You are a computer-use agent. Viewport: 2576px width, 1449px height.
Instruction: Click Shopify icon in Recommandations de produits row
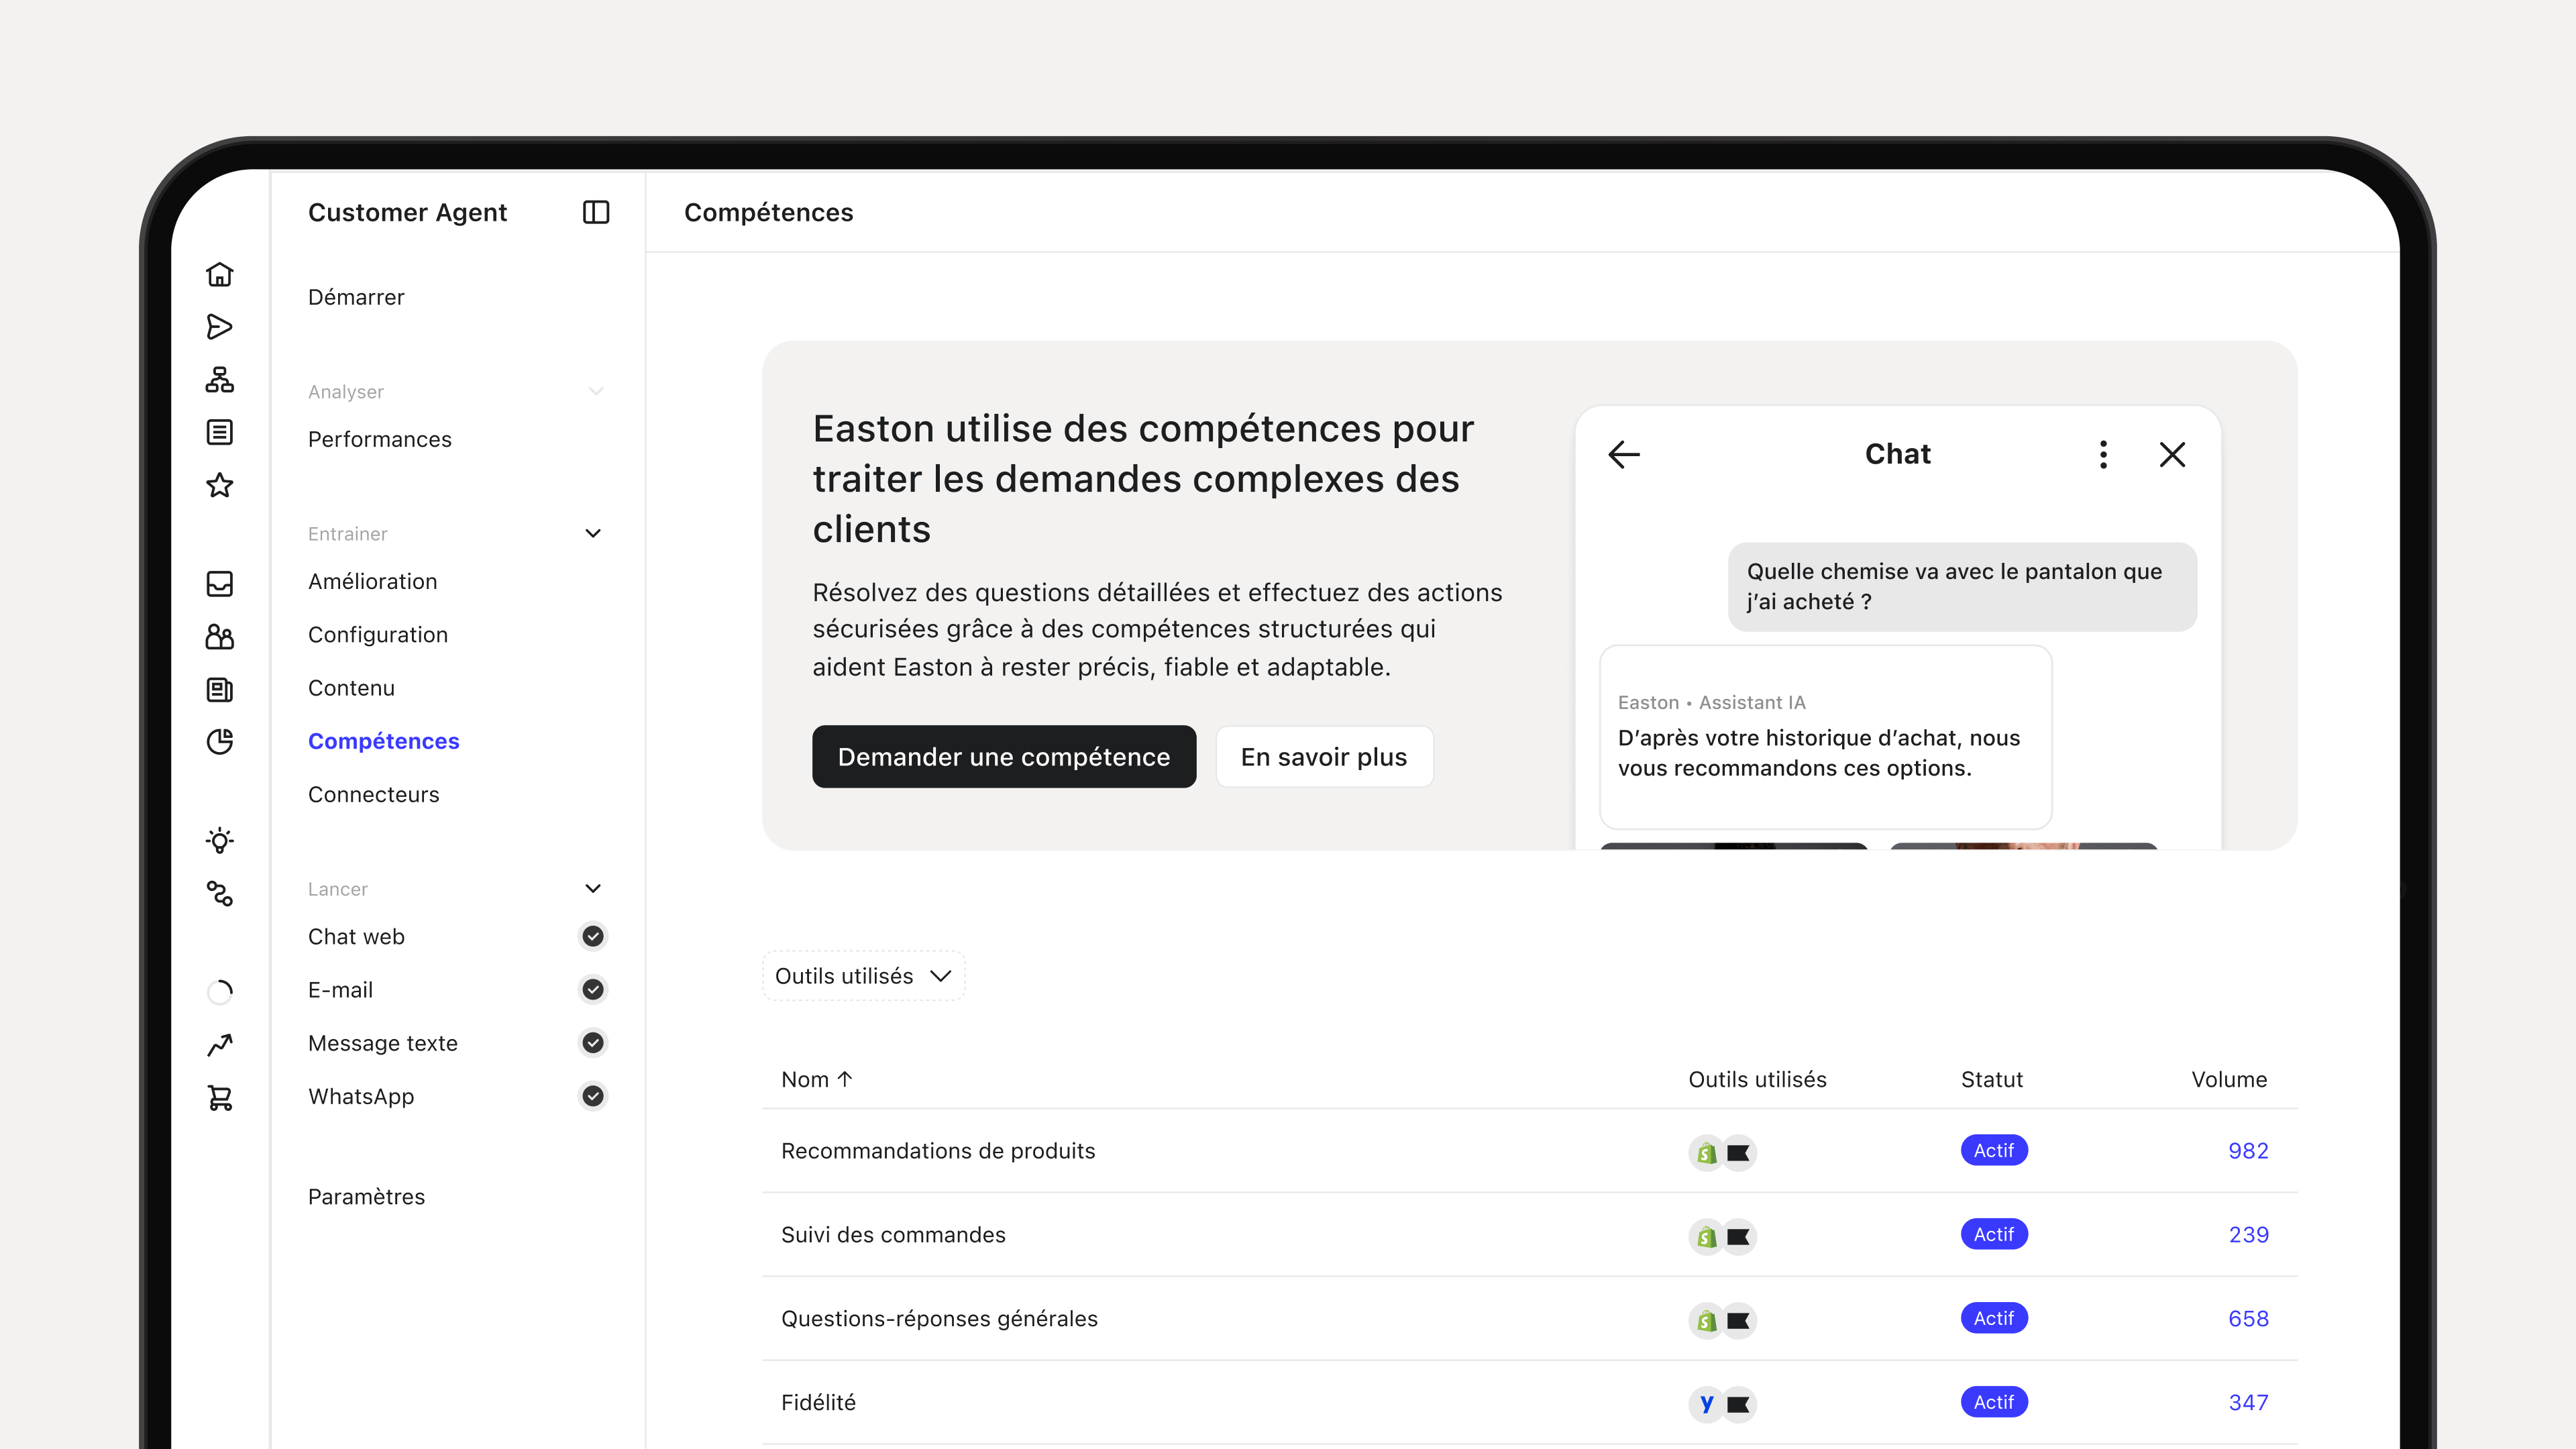tap(1706, 1153)
